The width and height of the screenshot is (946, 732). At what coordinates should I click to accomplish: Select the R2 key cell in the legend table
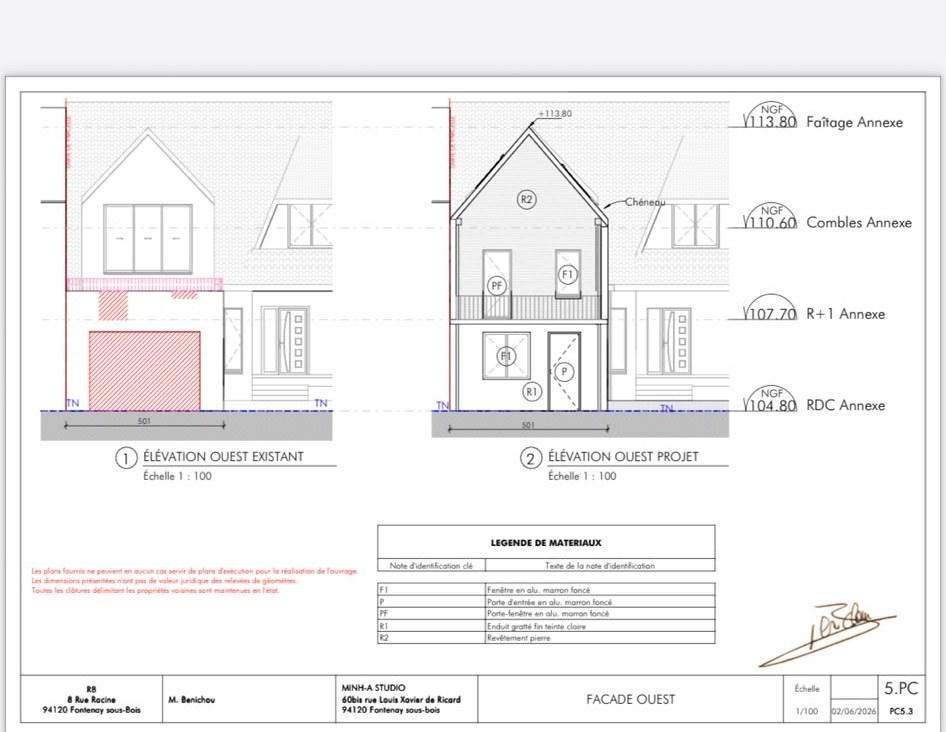[431, 637]
